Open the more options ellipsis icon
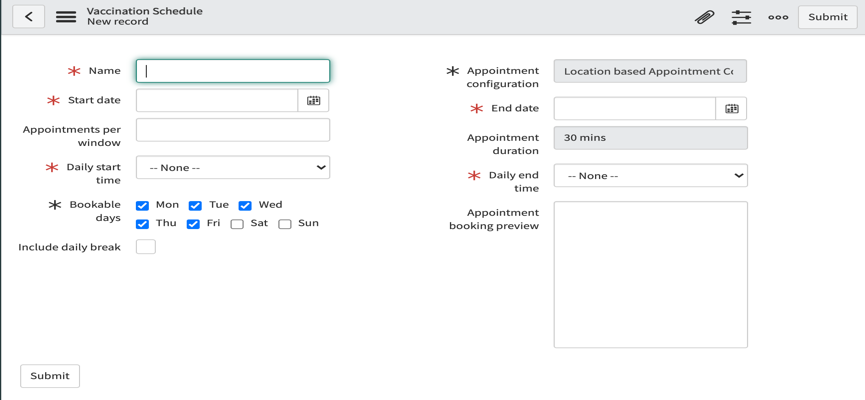The width and height of the screenshot is (865, 400). [778, 17]
